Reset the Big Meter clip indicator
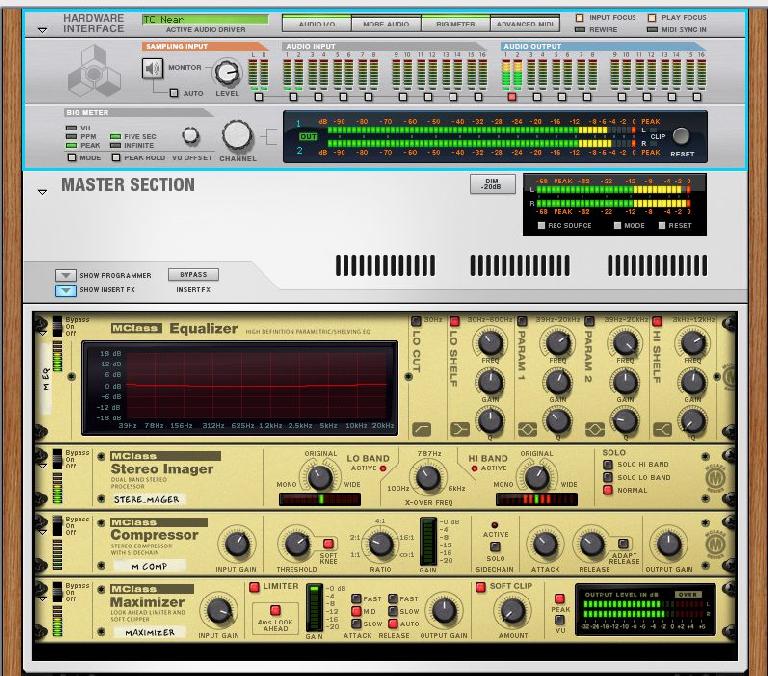 click(x=681, y=136)
